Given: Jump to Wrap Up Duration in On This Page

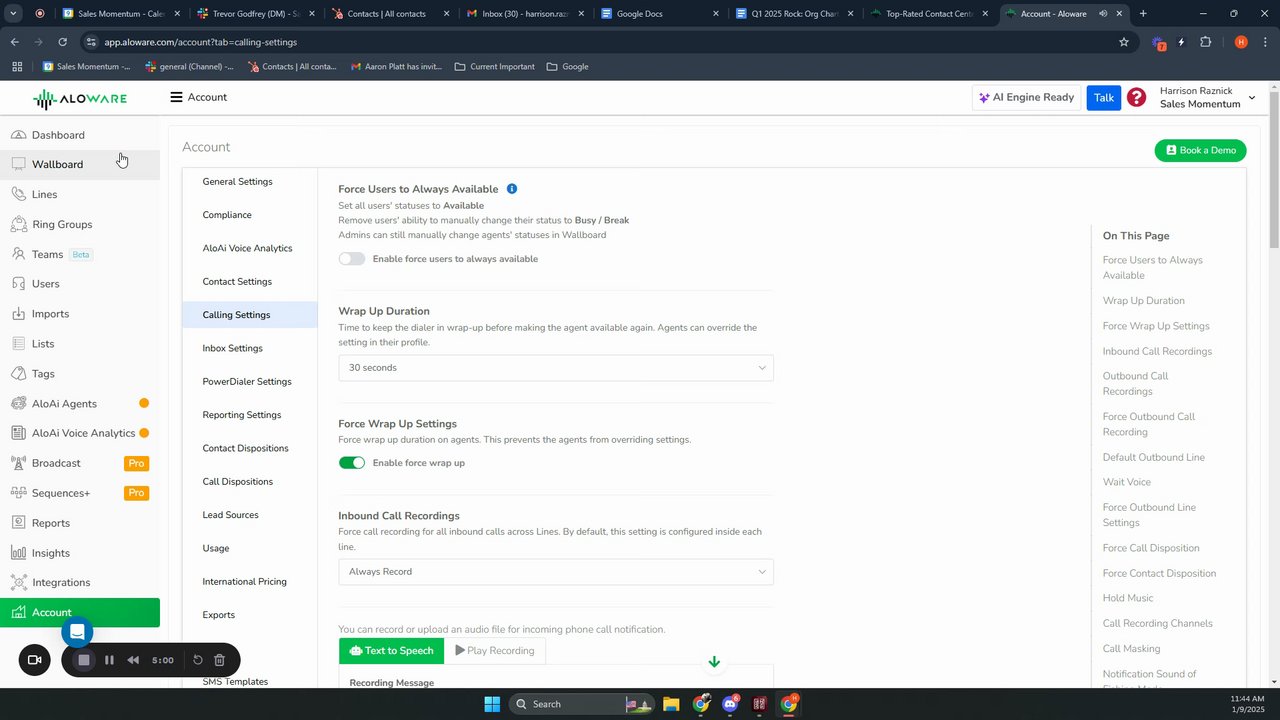Looking at the screenshot, I should click(x=1143, y=301).
